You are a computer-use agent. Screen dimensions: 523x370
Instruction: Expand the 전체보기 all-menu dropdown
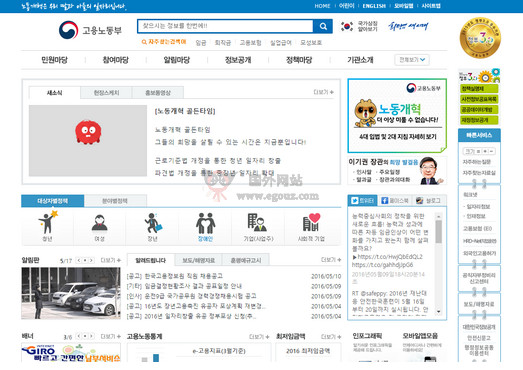point(412,60)
